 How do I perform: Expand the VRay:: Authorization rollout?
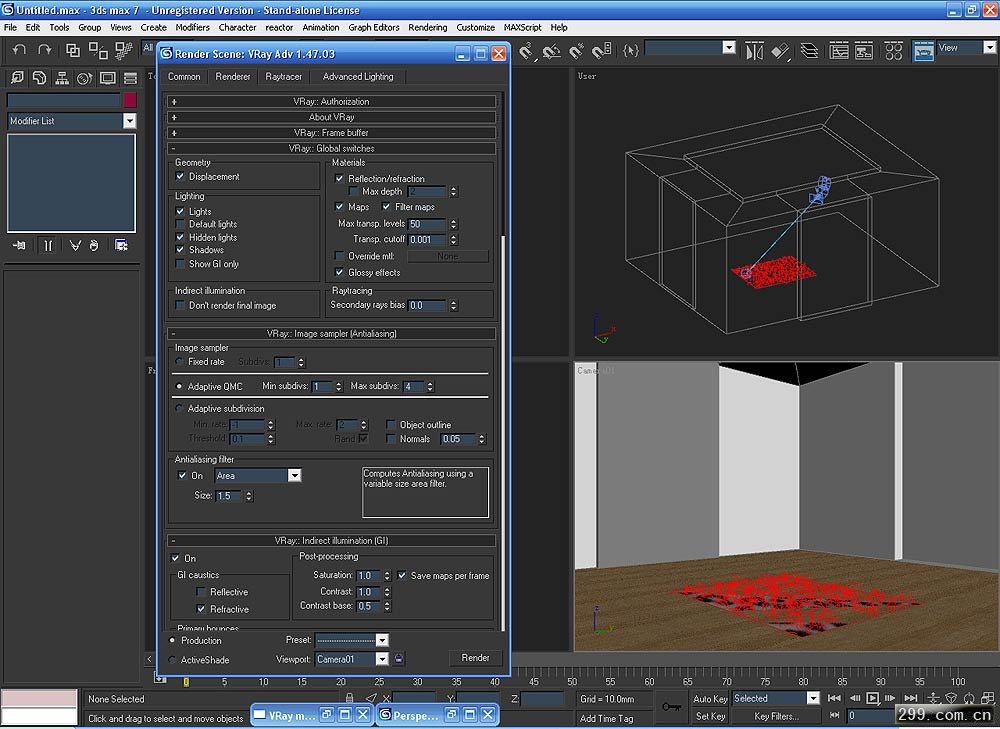332,101
